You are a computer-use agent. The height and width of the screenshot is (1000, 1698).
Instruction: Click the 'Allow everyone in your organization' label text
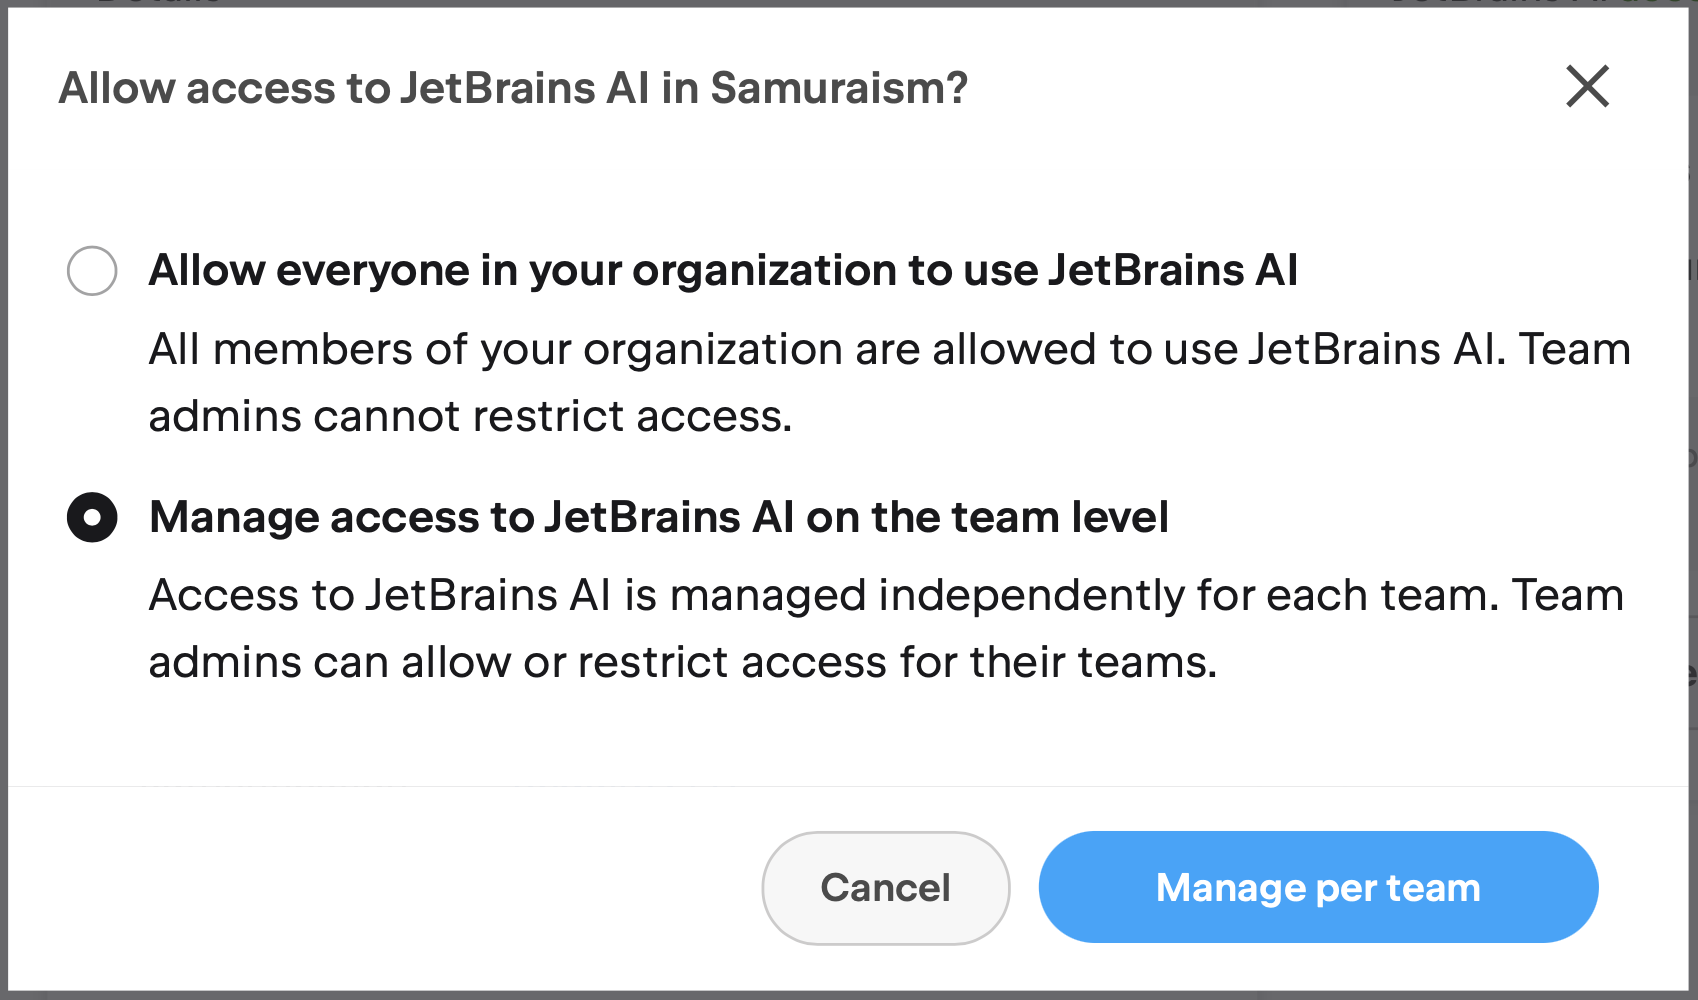point(723,271)
